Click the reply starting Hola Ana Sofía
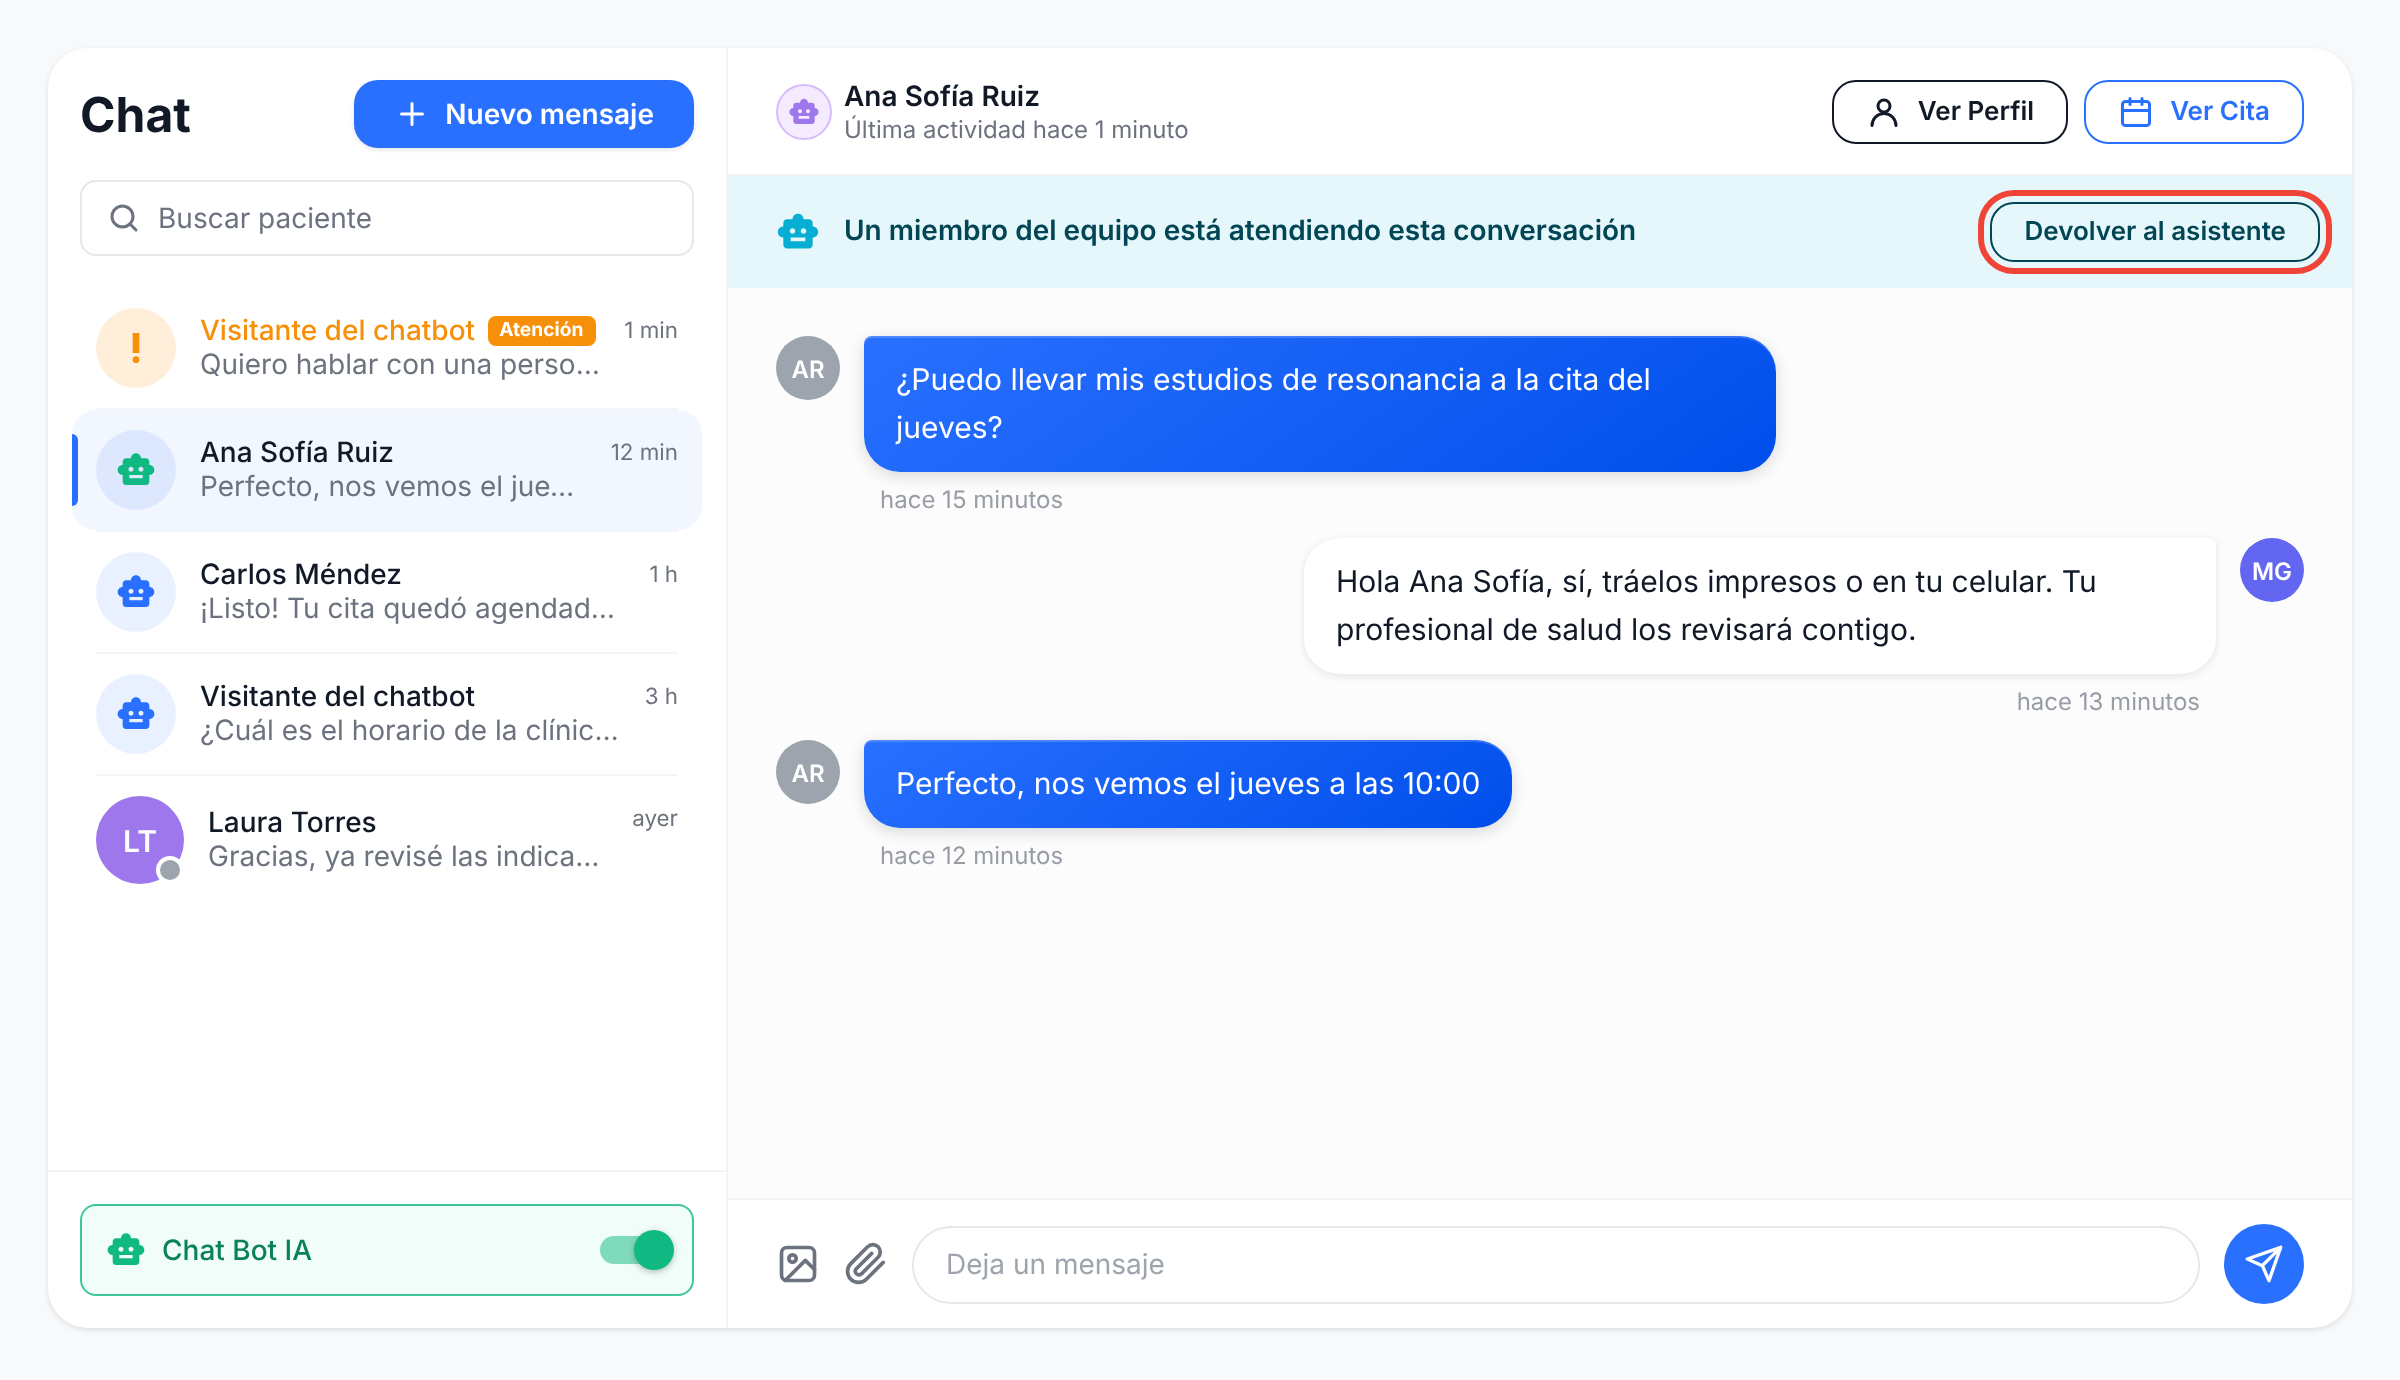The height and width of the screenshot is (1380, 2400). pyautogui.click(x=1759, y=606)
